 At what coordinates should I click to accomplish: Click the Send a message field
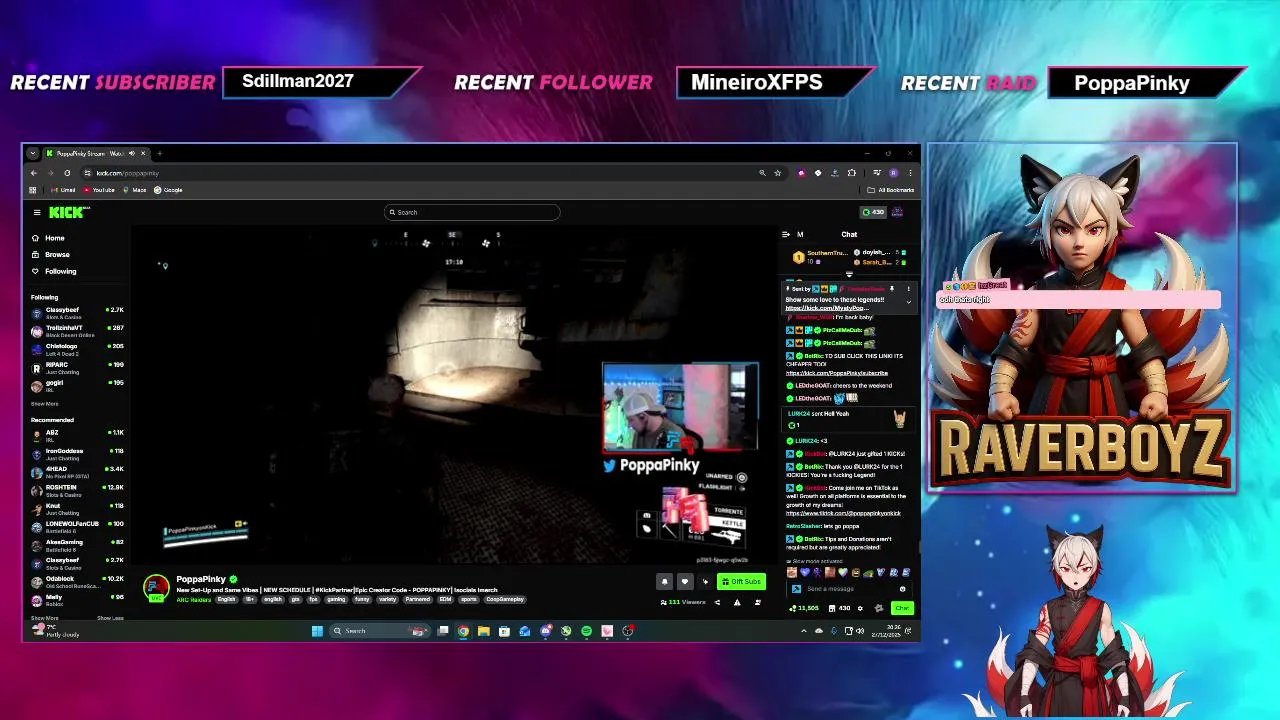coord(849,589)
